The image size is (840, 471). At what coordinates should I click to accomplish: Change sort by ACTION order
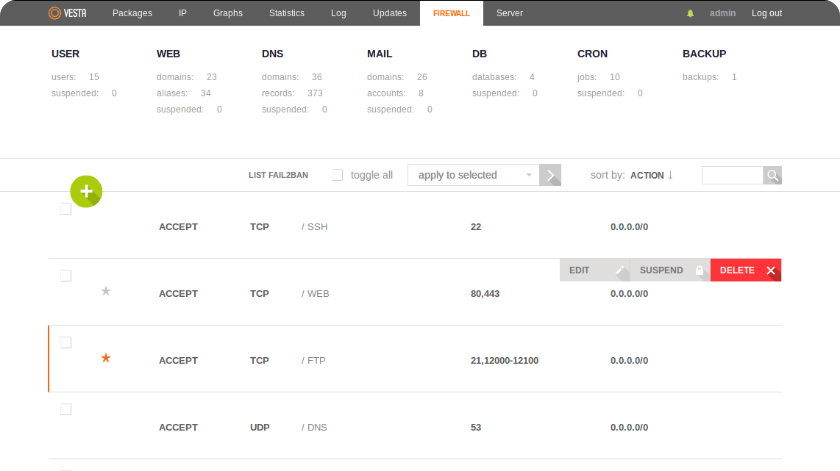(x=651, y=175)
